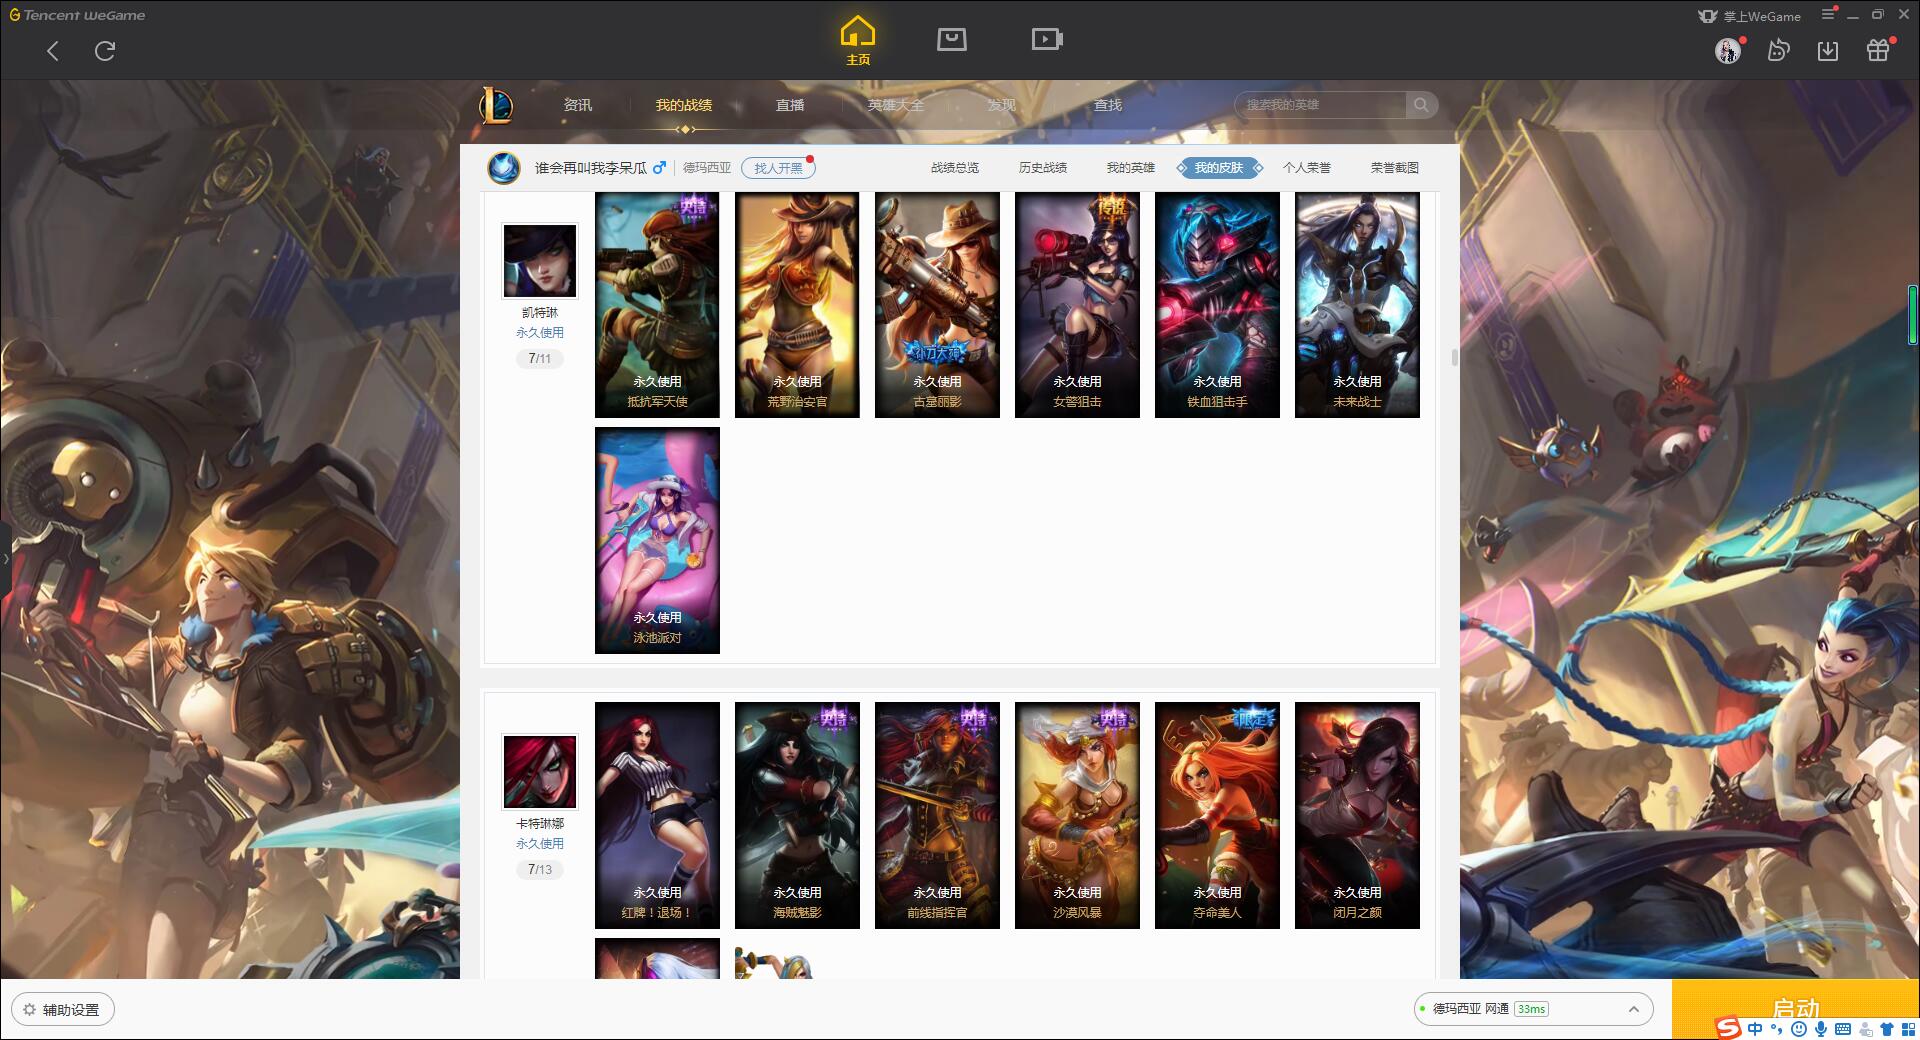Switch to 荣誉截图 sub-tab
Screen dimensions: 1920x1040
1395,168
